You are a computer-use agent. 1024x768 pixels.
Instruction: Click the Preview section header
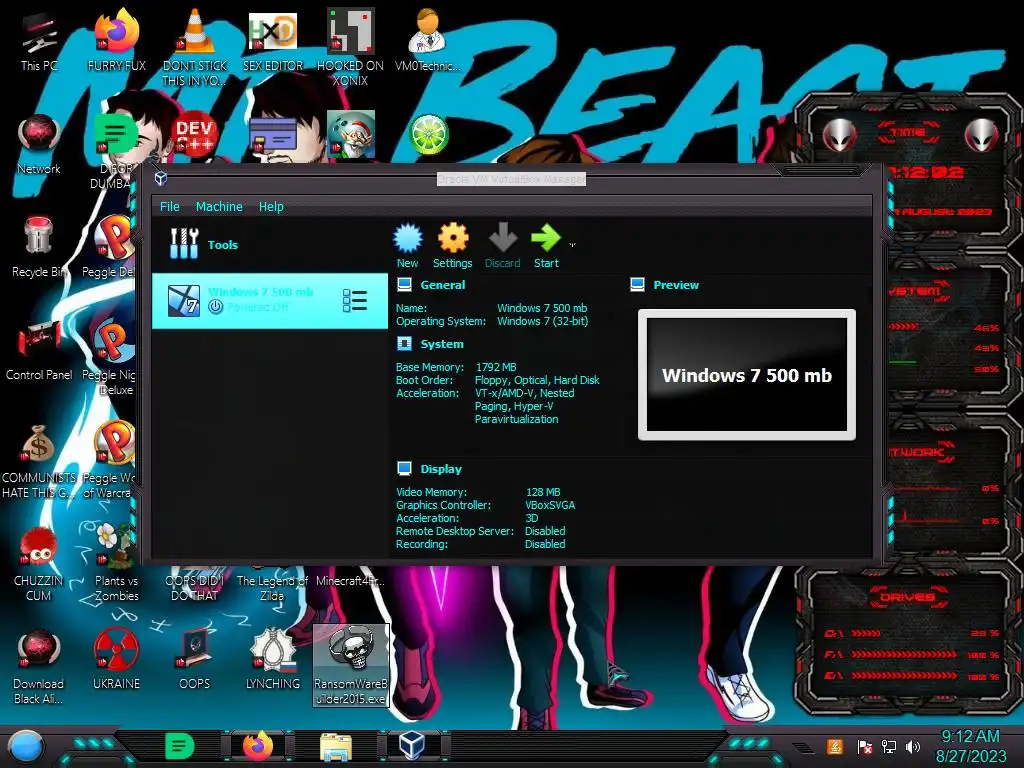coord(676,285)
